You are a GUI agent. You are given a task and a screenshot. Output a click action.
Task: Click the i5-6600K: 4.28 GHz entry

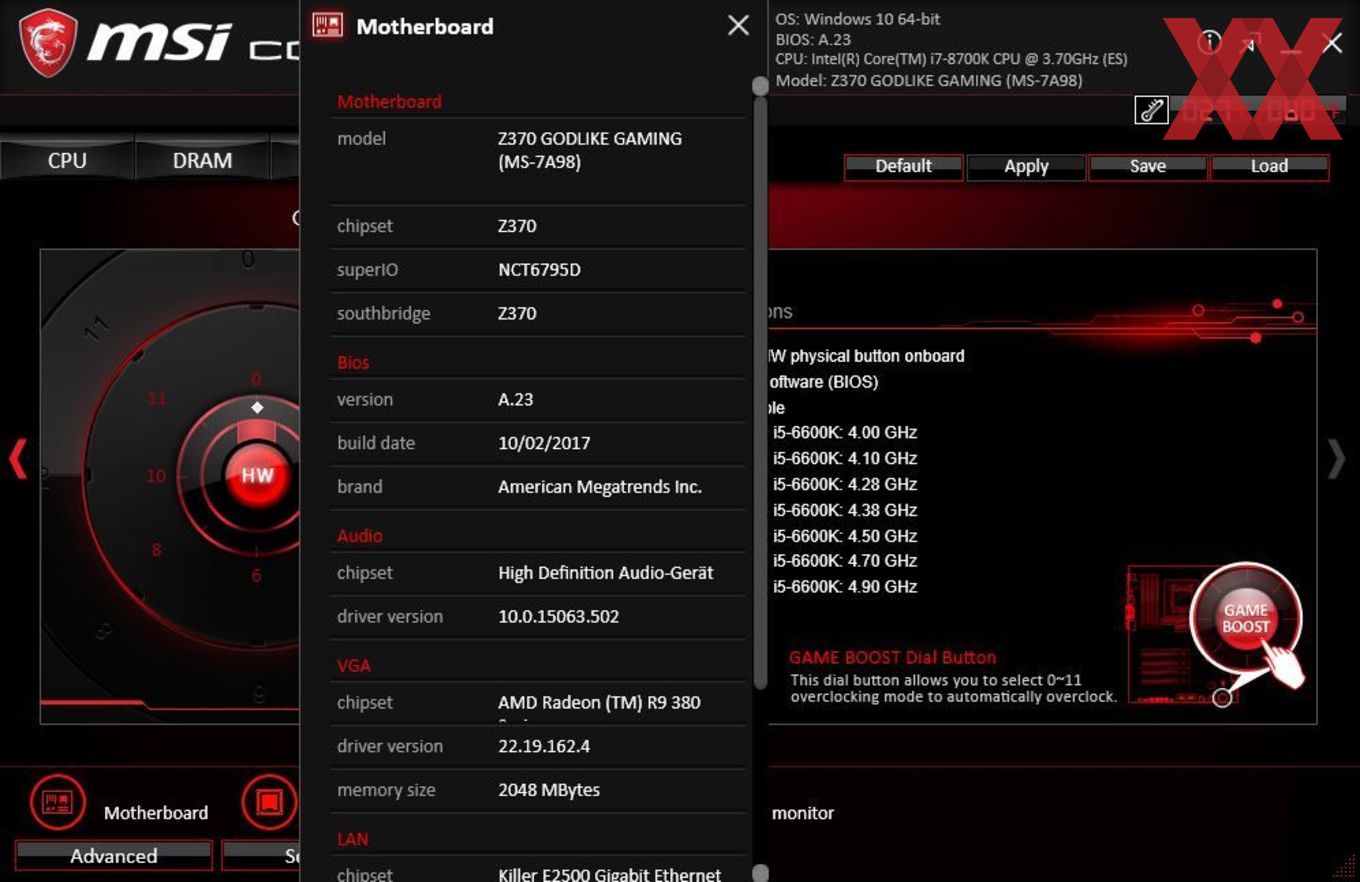pos(844,484)
